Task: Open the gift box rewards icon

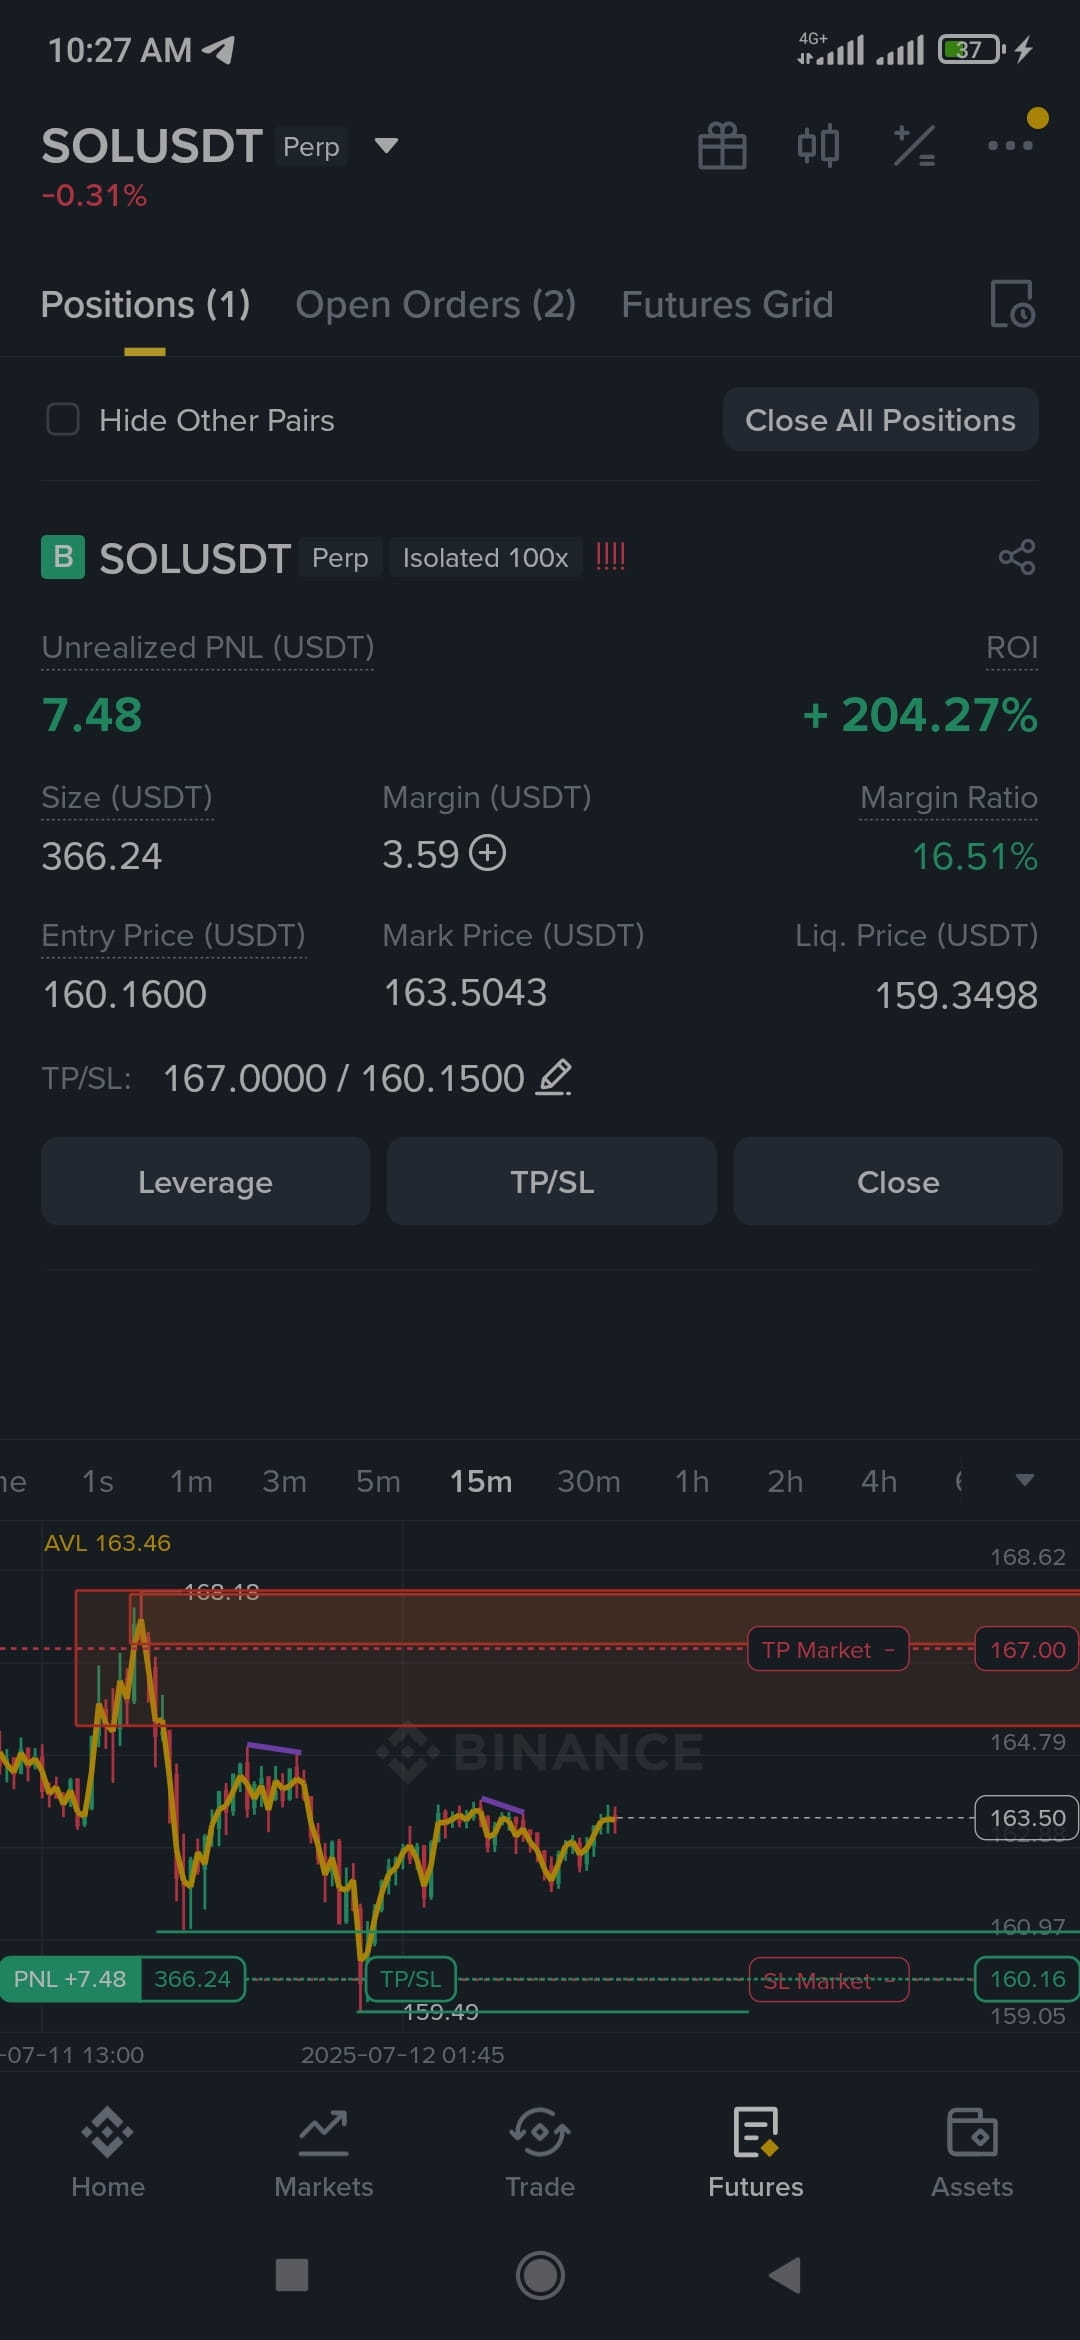Action: point(722,146)
